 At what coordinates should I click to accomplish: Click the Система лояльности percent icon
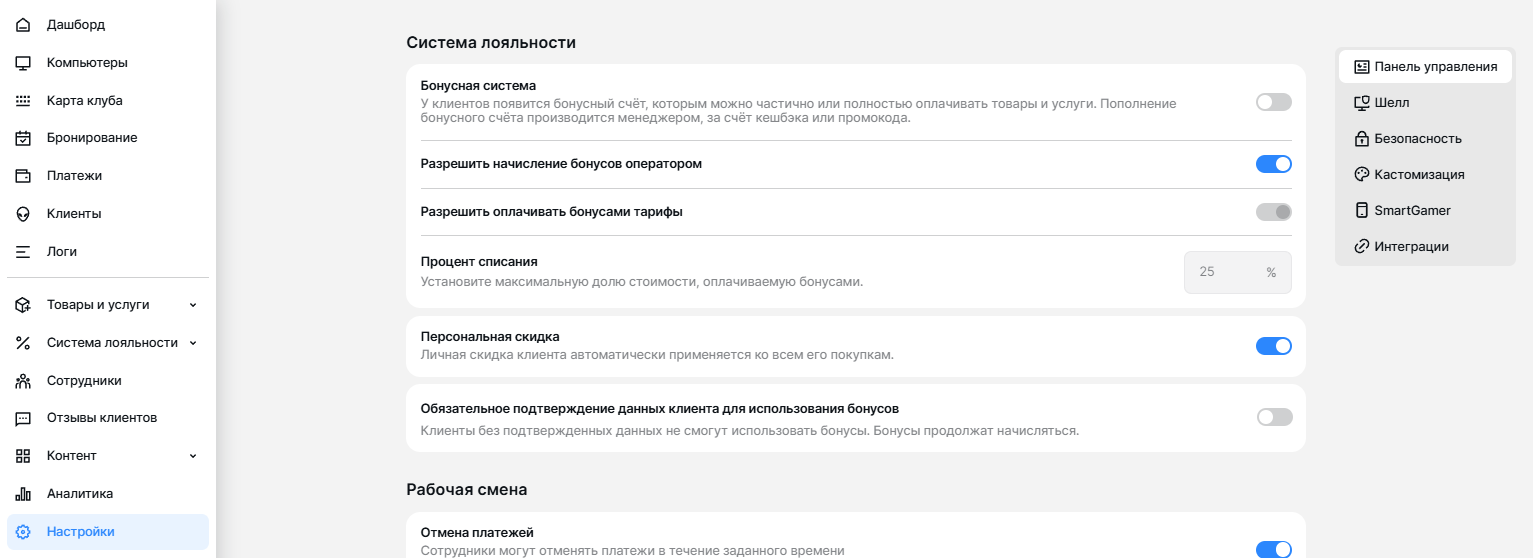point(24,343)
